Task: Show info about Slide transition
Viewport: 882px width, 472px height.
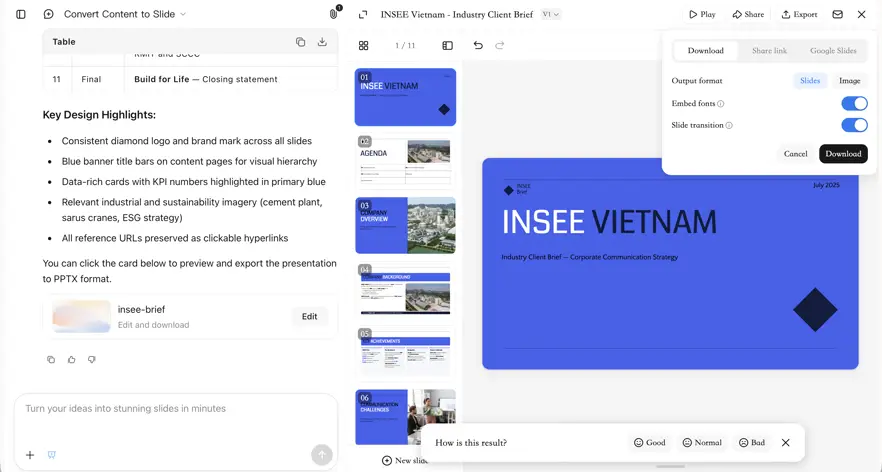Action: point(729,125)
